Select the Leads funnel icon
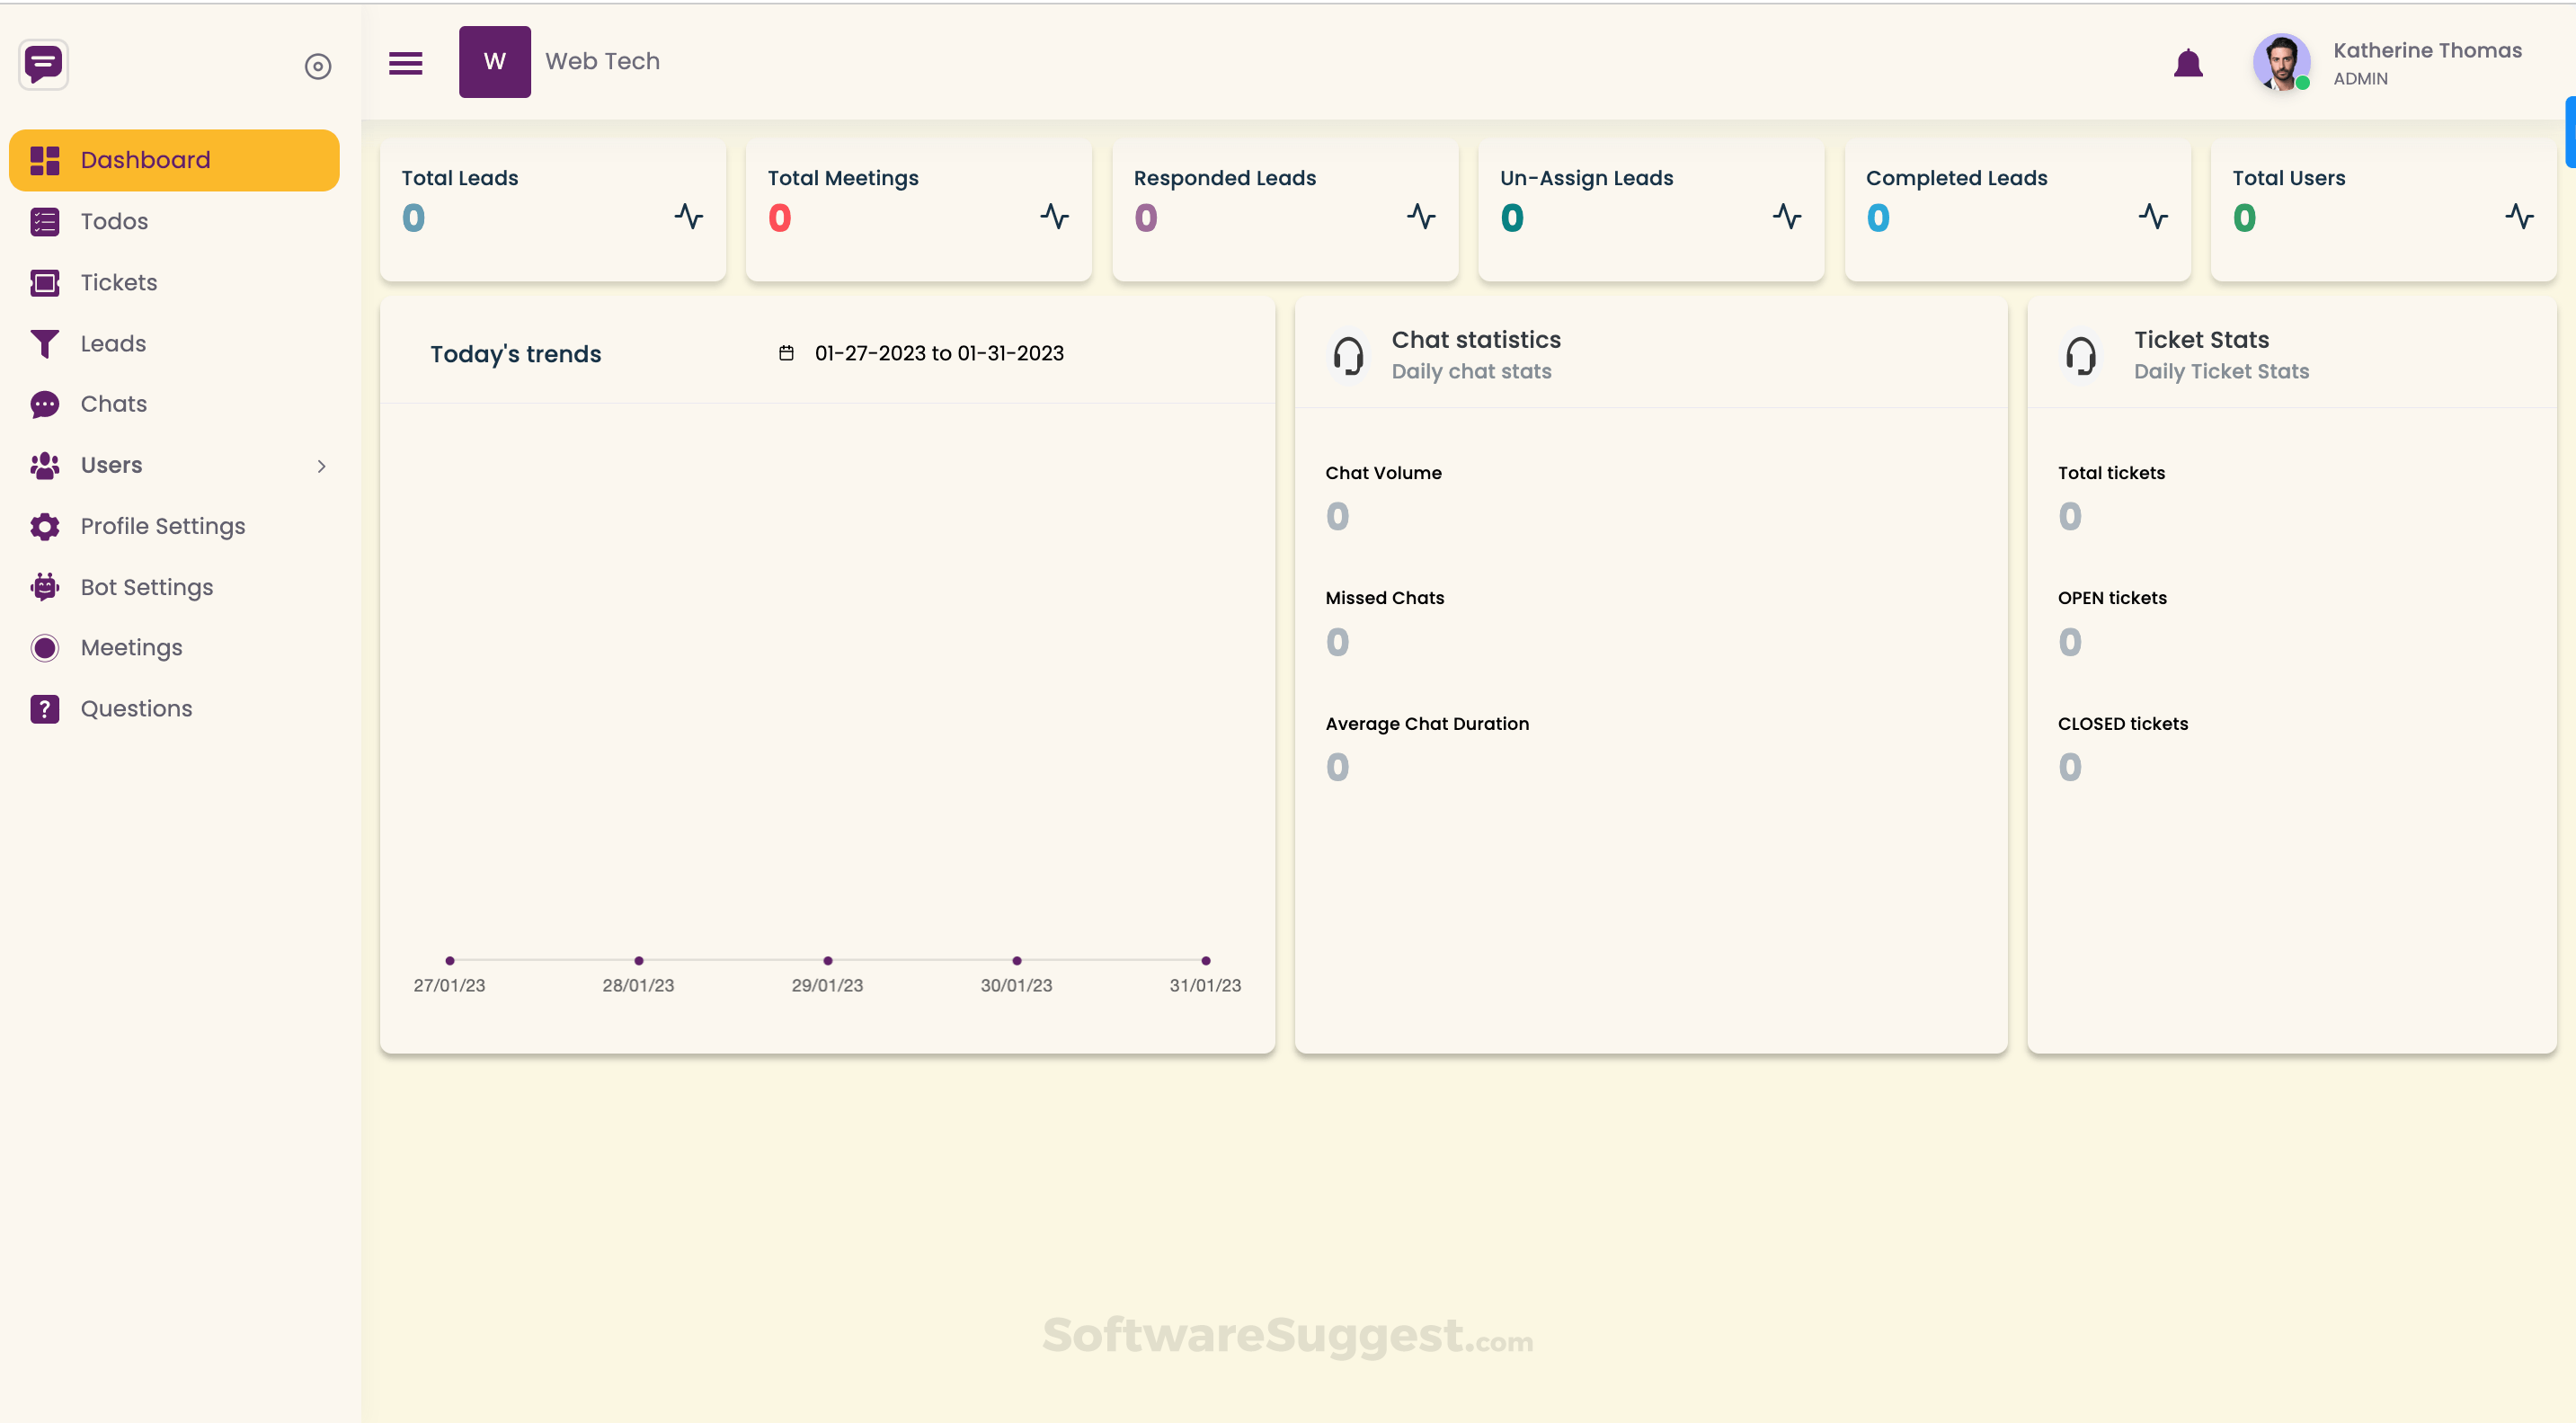This screenshot has height=1423, width=2576. pyautogui.click(x=44, y=343)
